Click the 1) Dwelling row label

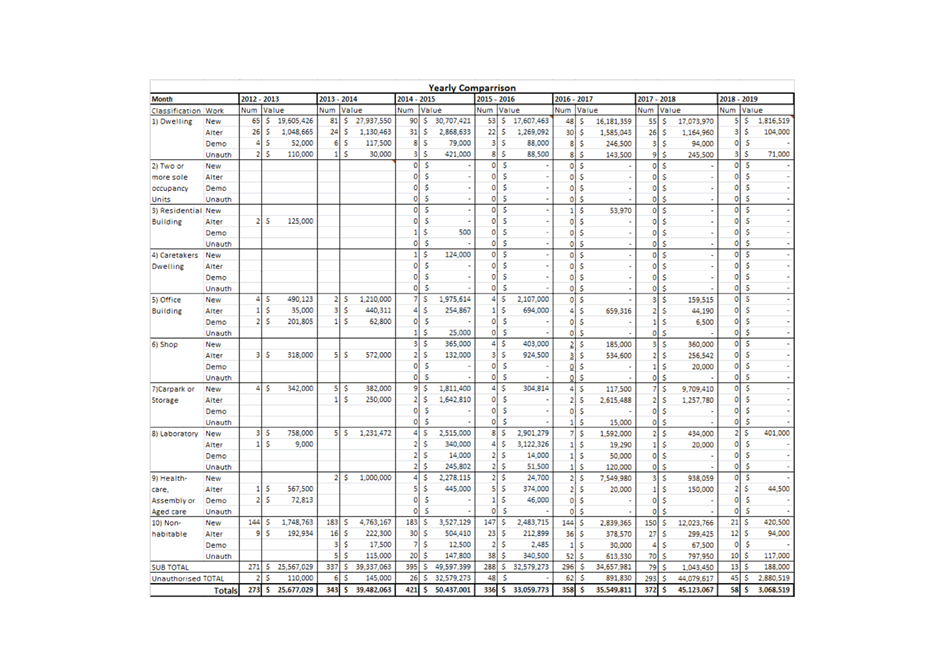coord(172,121)
